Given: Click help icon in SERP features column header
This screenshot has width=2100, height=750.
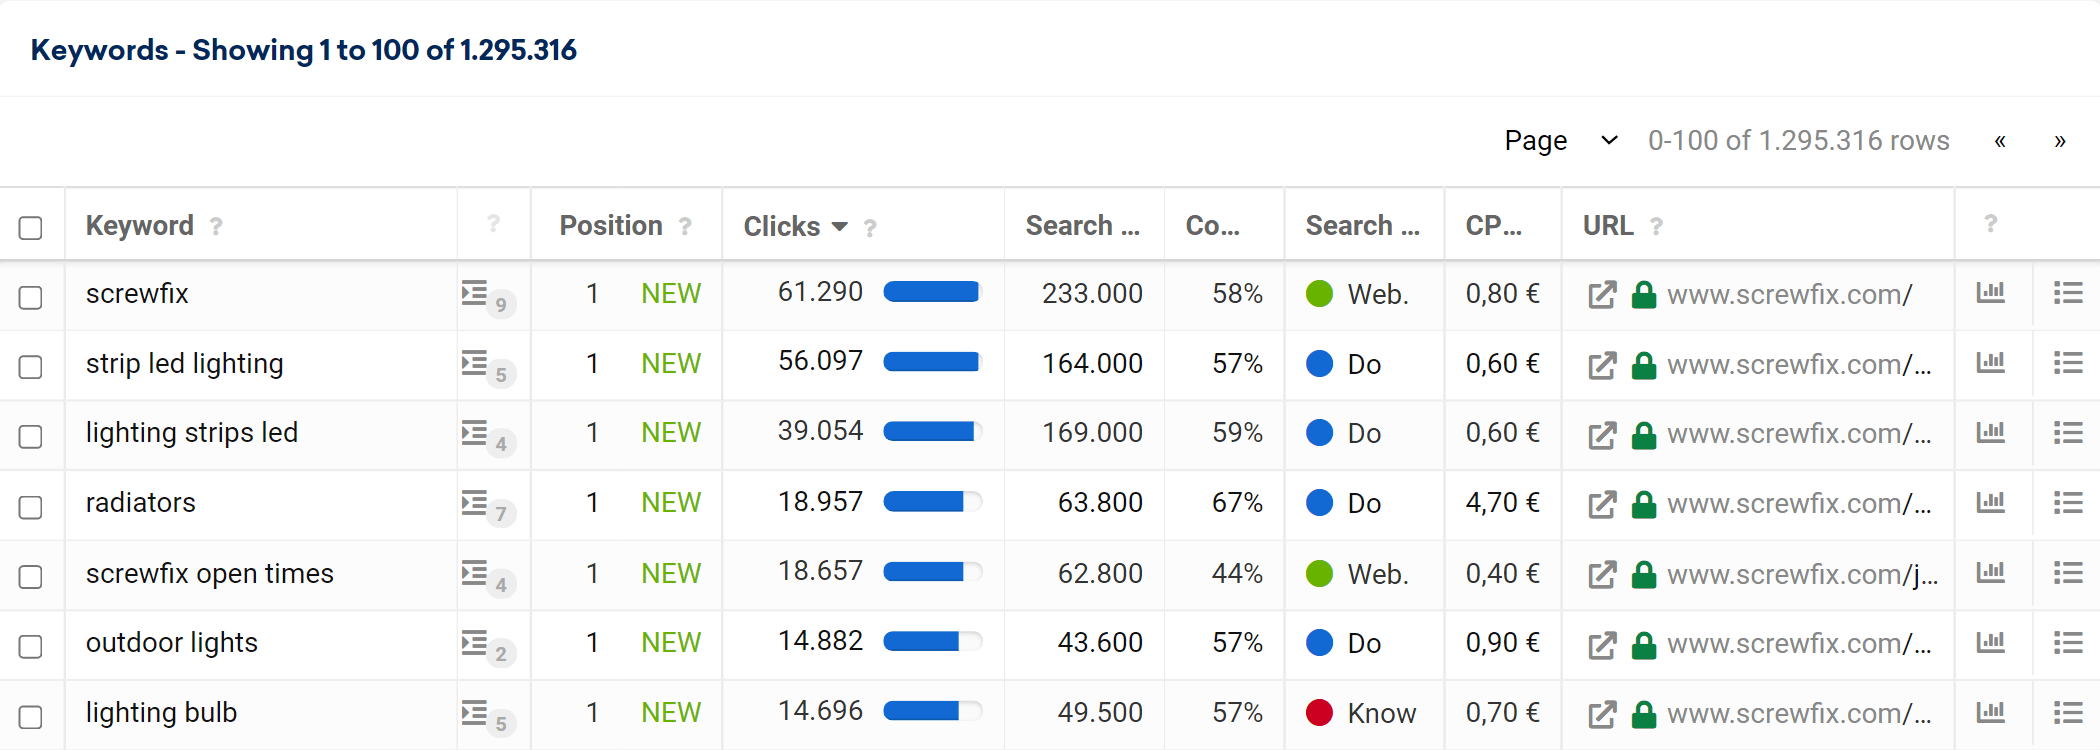Looking at the screenshot, I should tap(493, 224).
